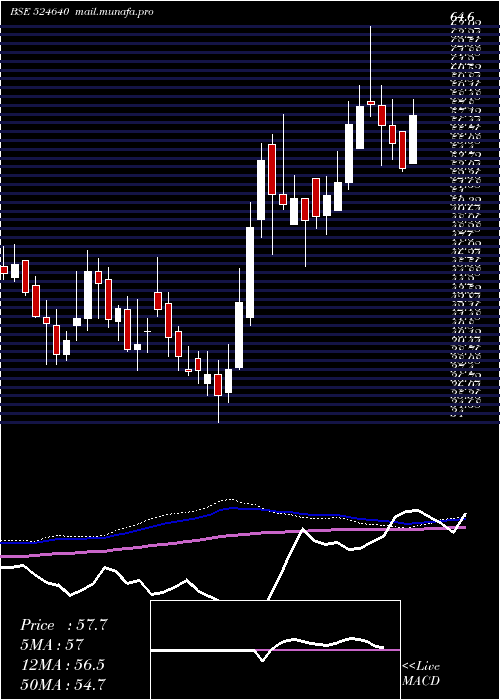The image size is (500, 700).
Task: Click the '<<Live MACD' label
Action: 421,674
